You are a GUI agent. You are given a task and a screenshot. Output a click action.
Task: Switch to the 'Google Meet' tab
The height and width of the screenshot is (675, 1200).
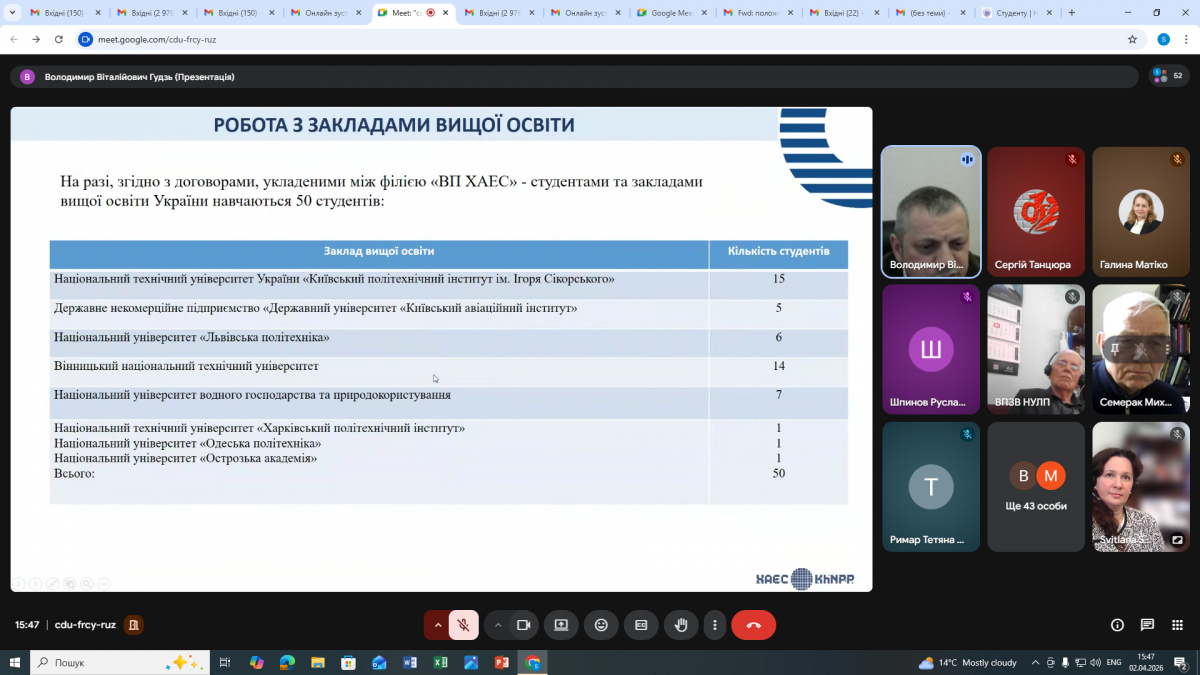pos(674,13)
